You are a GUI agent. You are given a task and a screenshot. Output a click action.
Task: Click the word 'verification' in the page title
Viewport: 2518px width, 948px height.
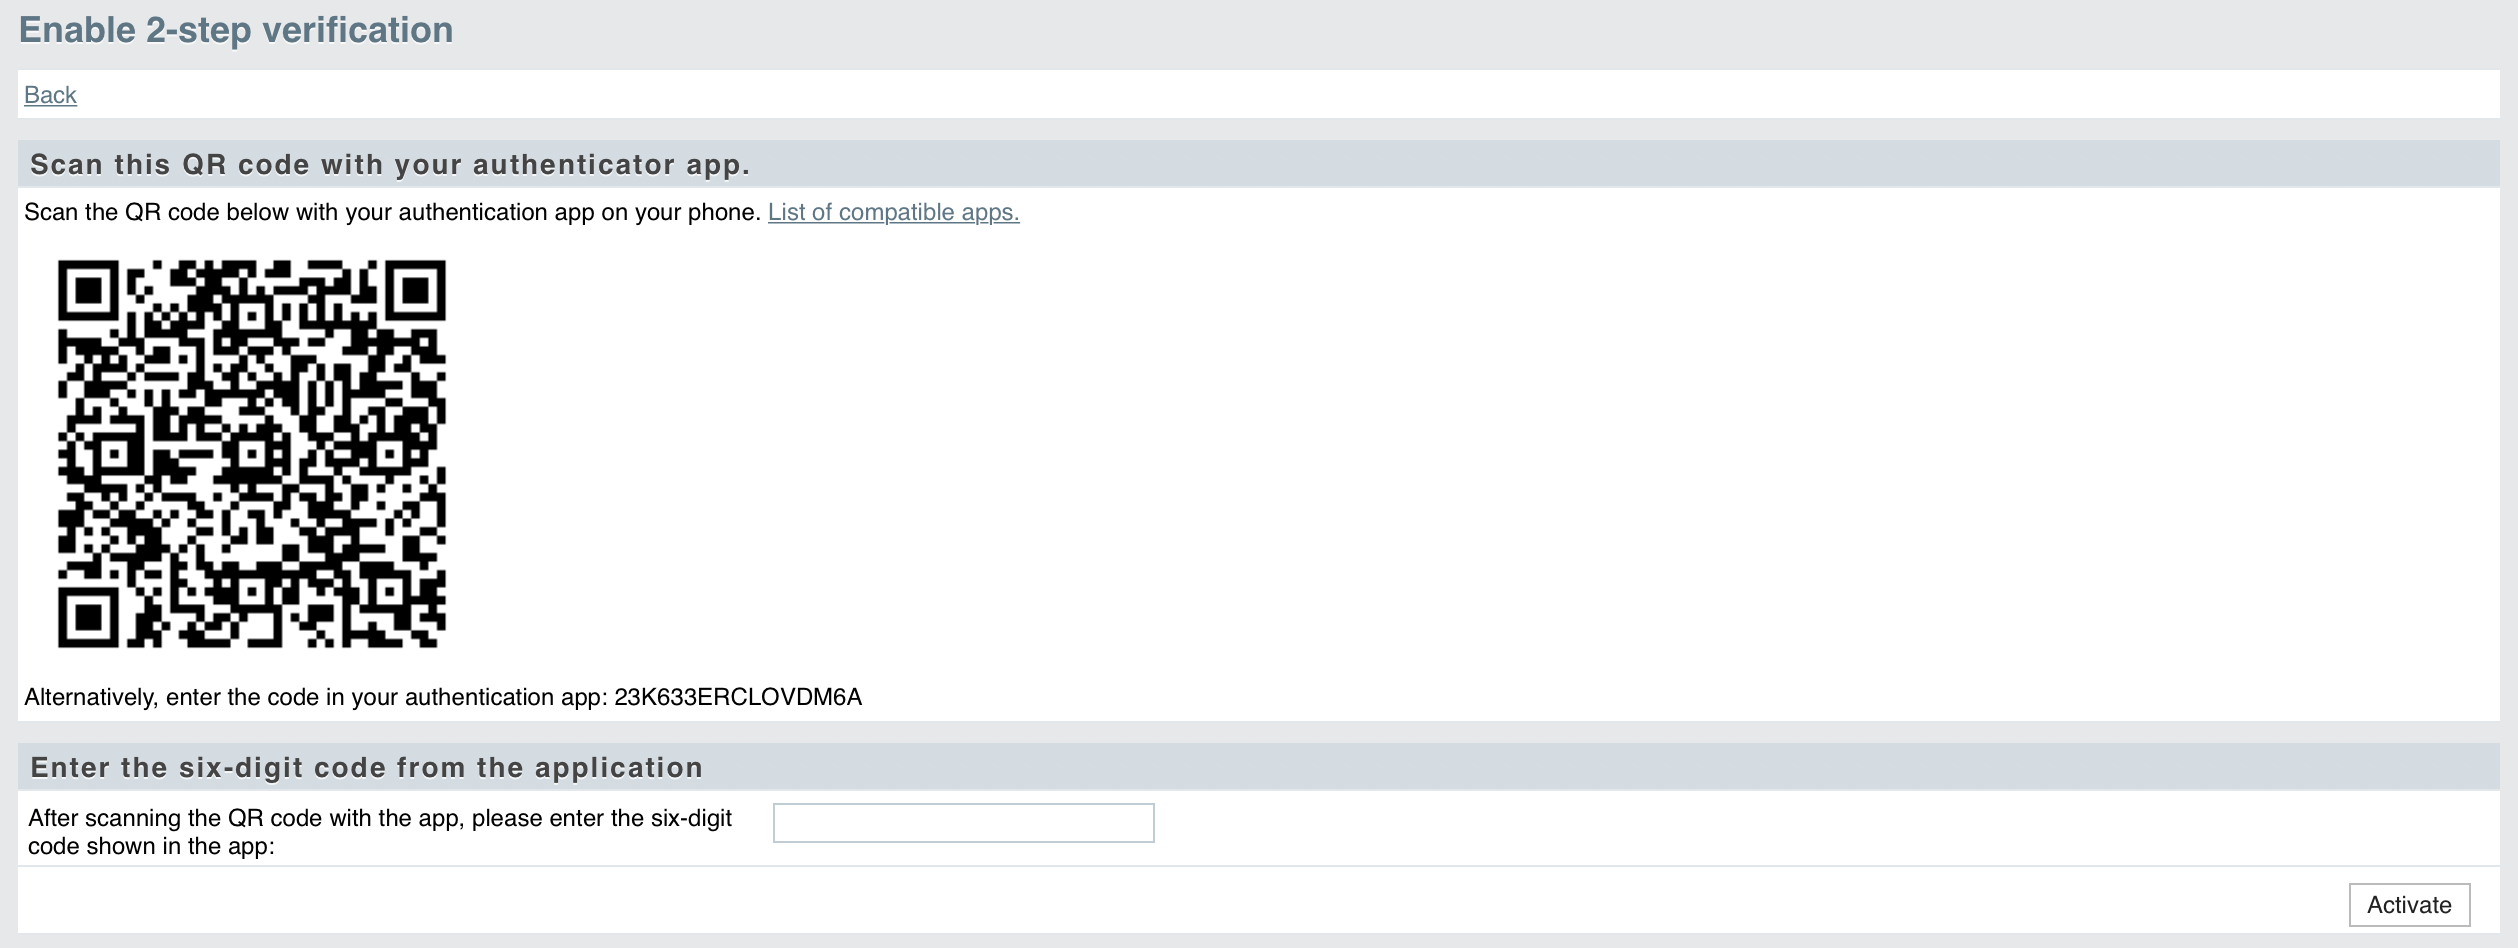[358, 30]
